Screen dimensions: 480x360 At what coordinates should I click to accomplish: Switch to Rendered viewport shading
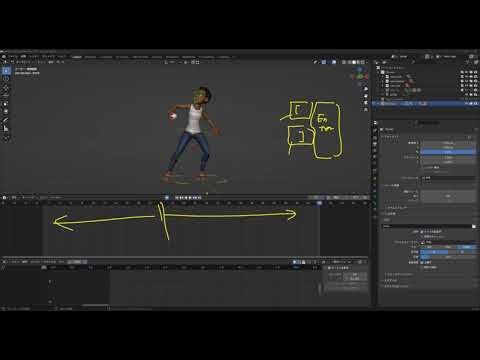363,62
